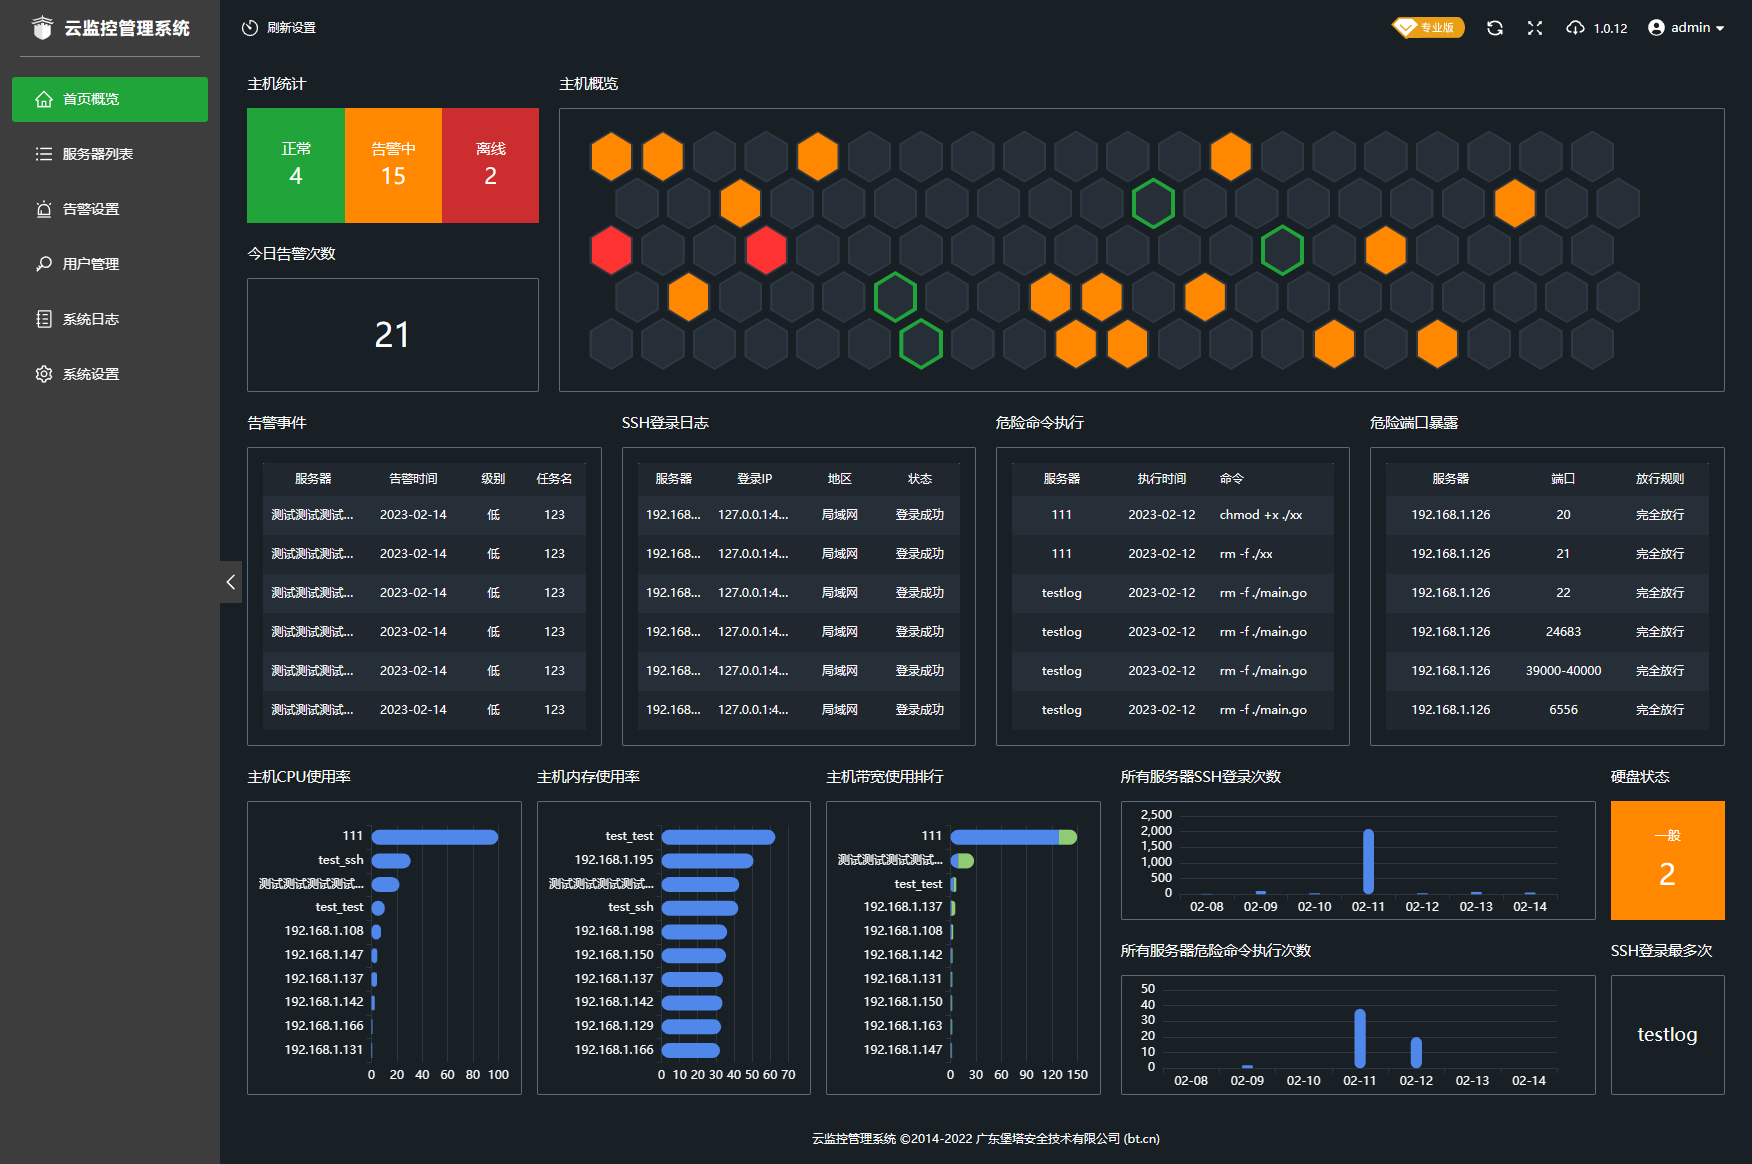Click the system settings gear icon
Image resolution: width=1752 pixels, height=1164 pixels.
(x=44, y=374)
